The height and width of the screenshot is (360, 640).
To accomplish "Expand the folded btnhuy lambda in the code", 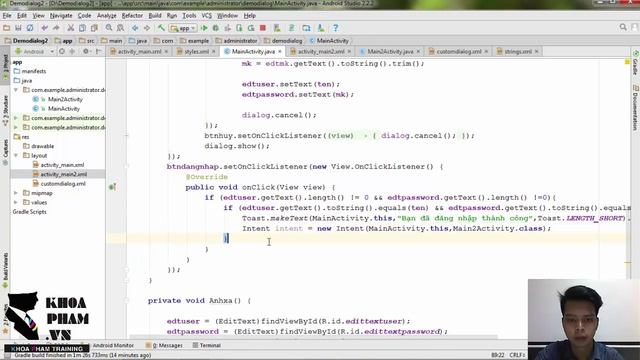I will pos(127,136).
